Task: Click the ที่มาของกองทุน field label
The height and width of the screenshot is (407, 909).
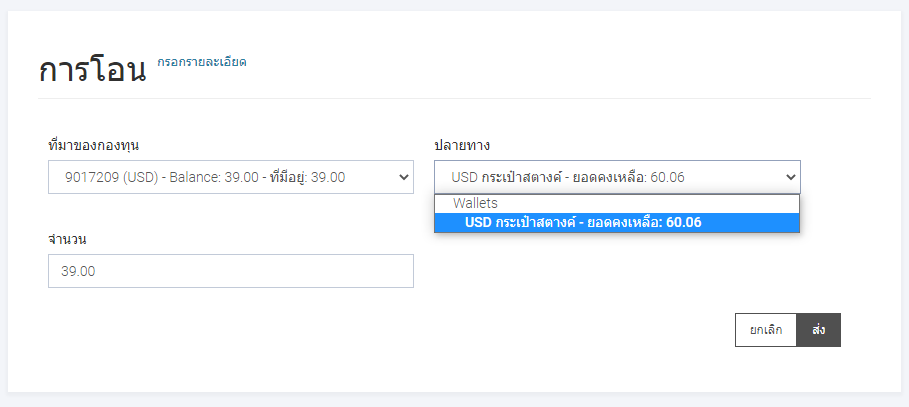Action: click(93, 145)
